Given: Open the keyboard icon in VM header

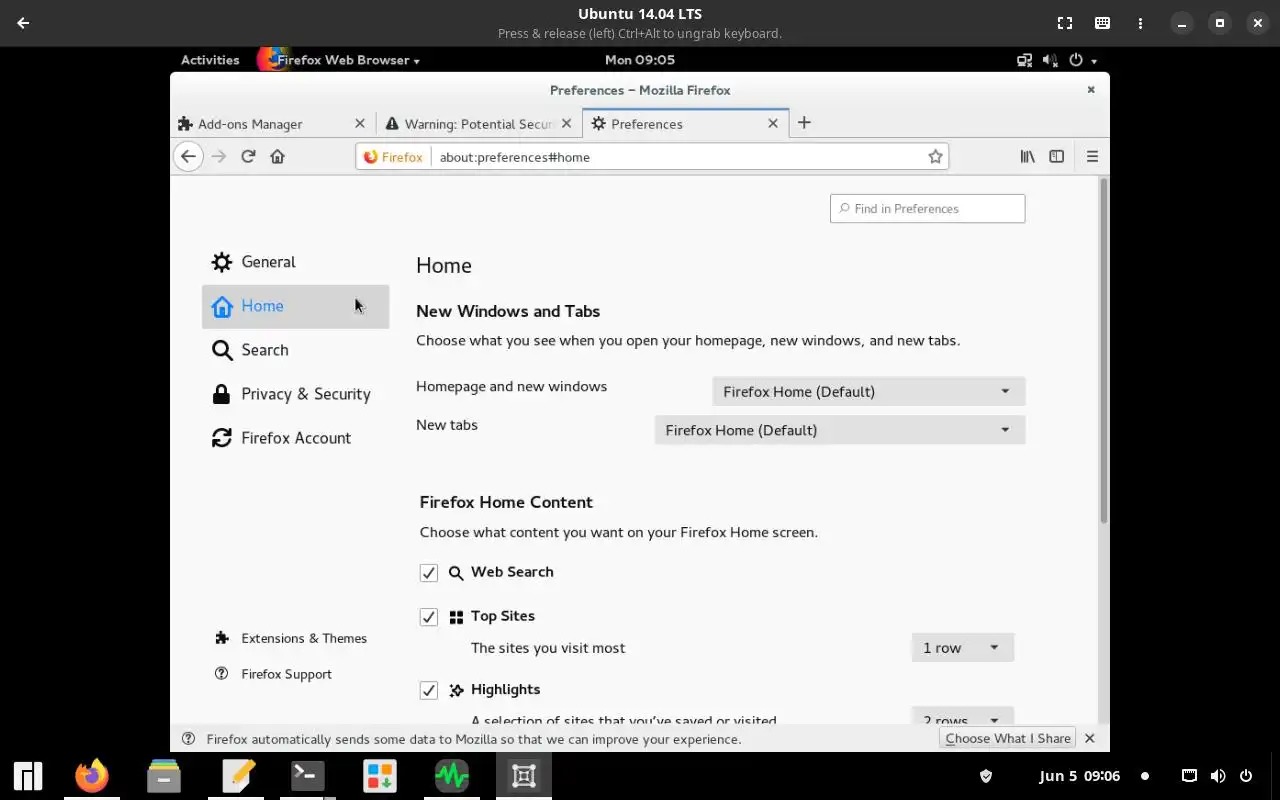Looking at the screenshot, I should click(1102, 23).
